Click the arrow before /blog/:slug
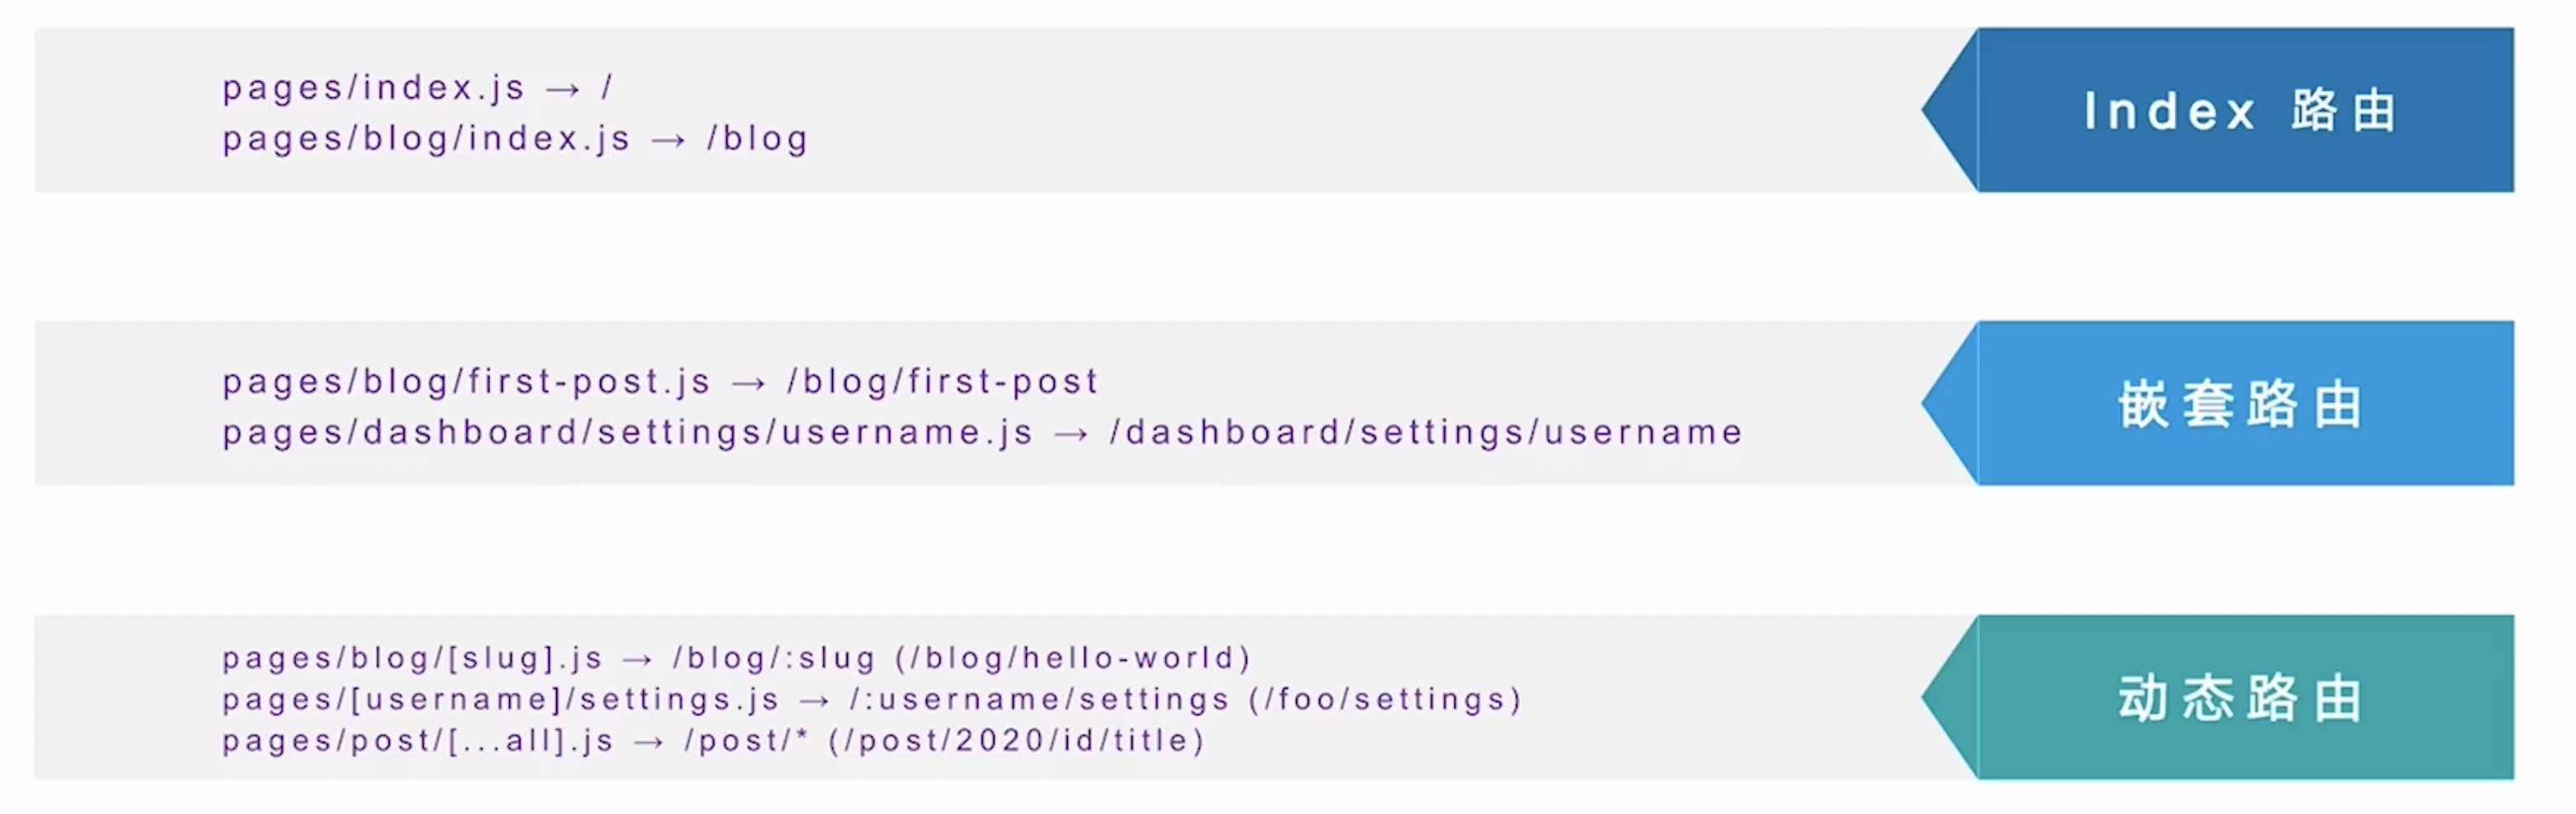This screenshot has height=814, width=2576. [638, 660]
